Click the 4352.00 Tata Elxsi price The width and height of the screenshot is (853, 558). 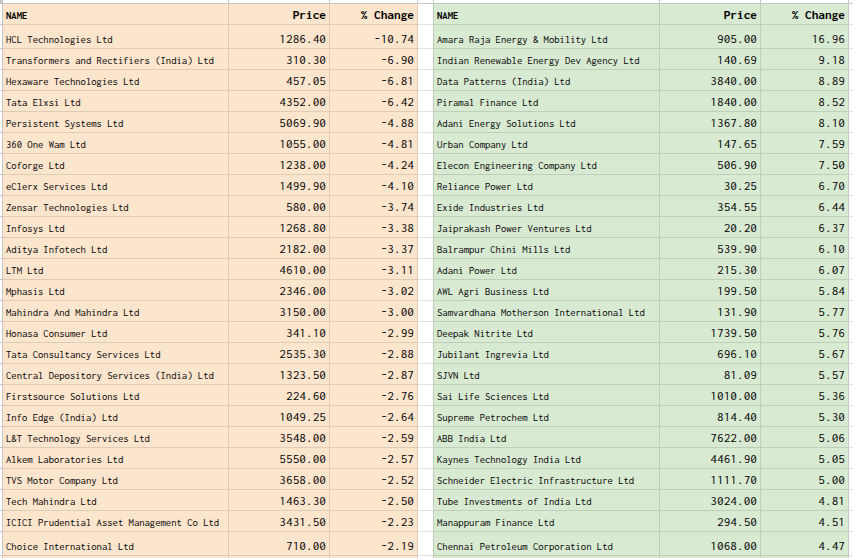[x=279, y=102]
